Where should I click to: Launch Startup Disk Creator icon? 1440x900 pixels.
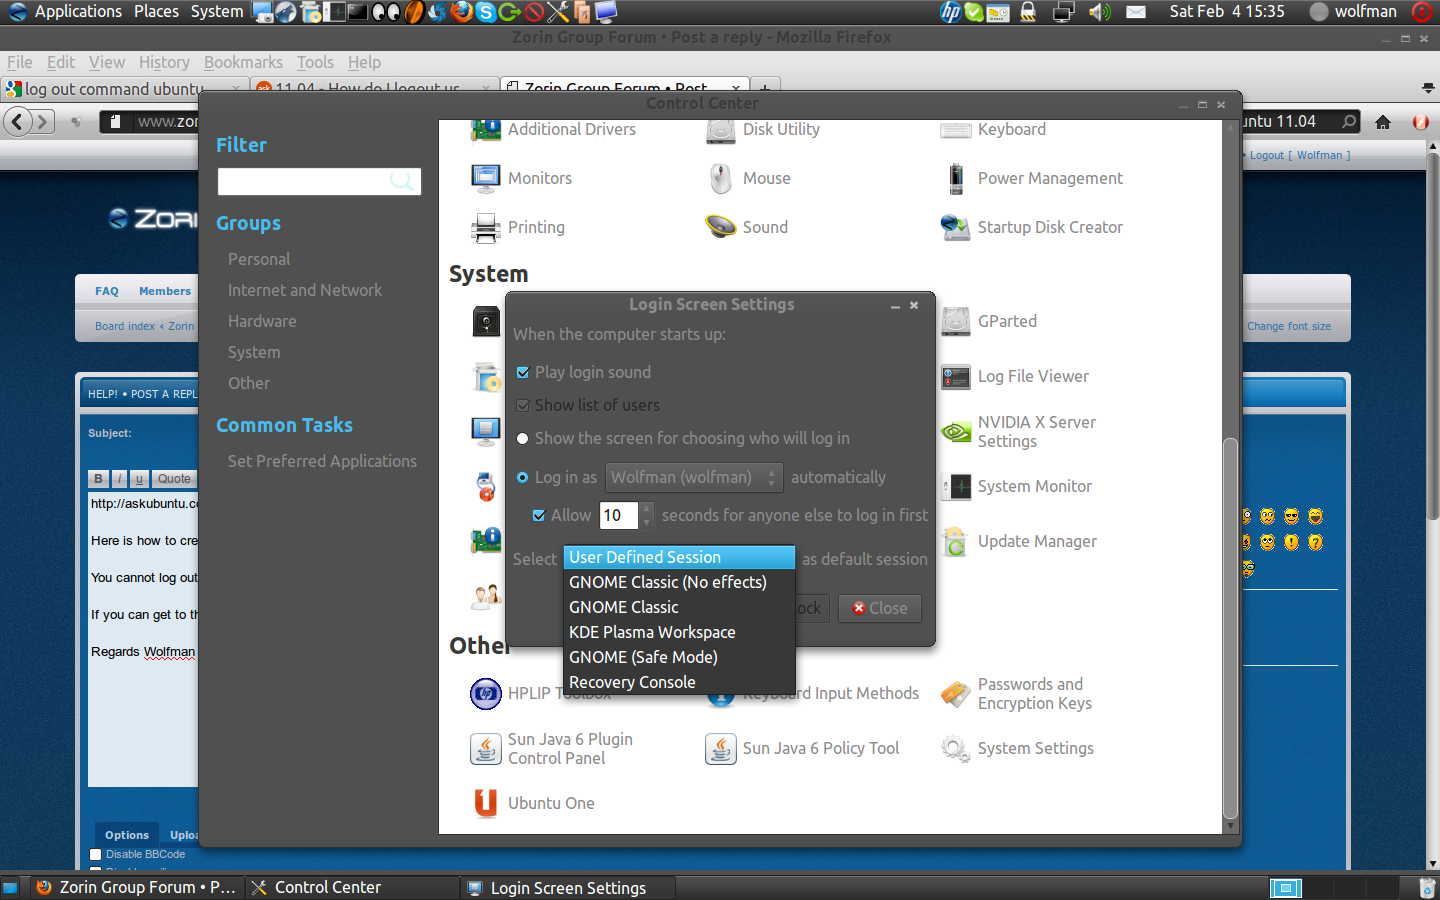pyautogui.click(x=956, y=227)
